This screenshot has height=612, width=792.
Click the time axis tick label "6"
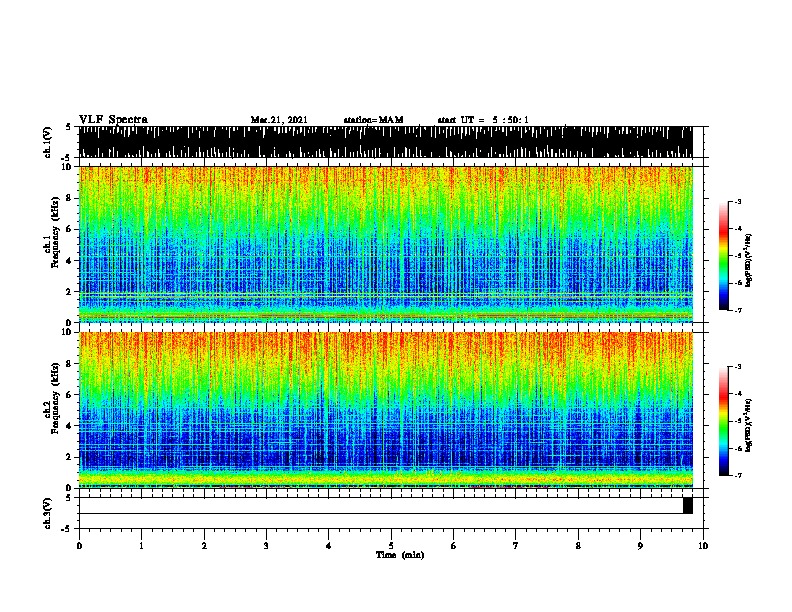[454, 546]
